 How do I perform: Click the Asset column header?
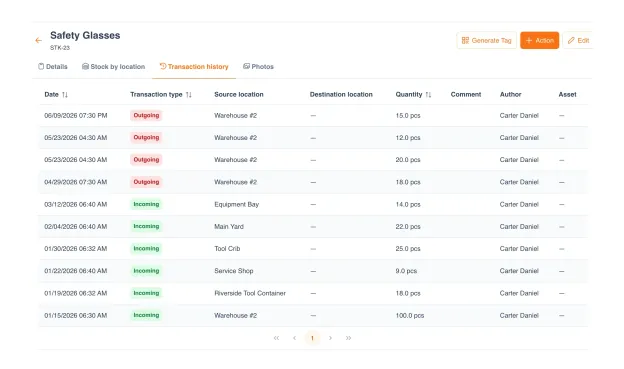point(567,95)
